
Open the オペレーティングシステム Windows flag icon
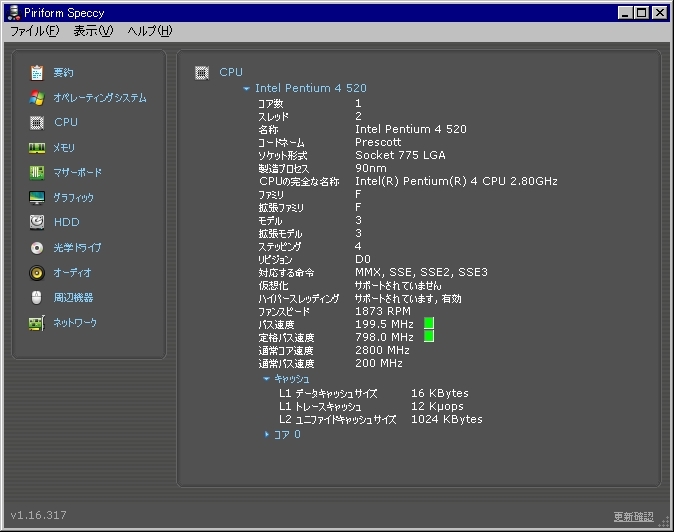pyautogui.click(x=37, y=98)
